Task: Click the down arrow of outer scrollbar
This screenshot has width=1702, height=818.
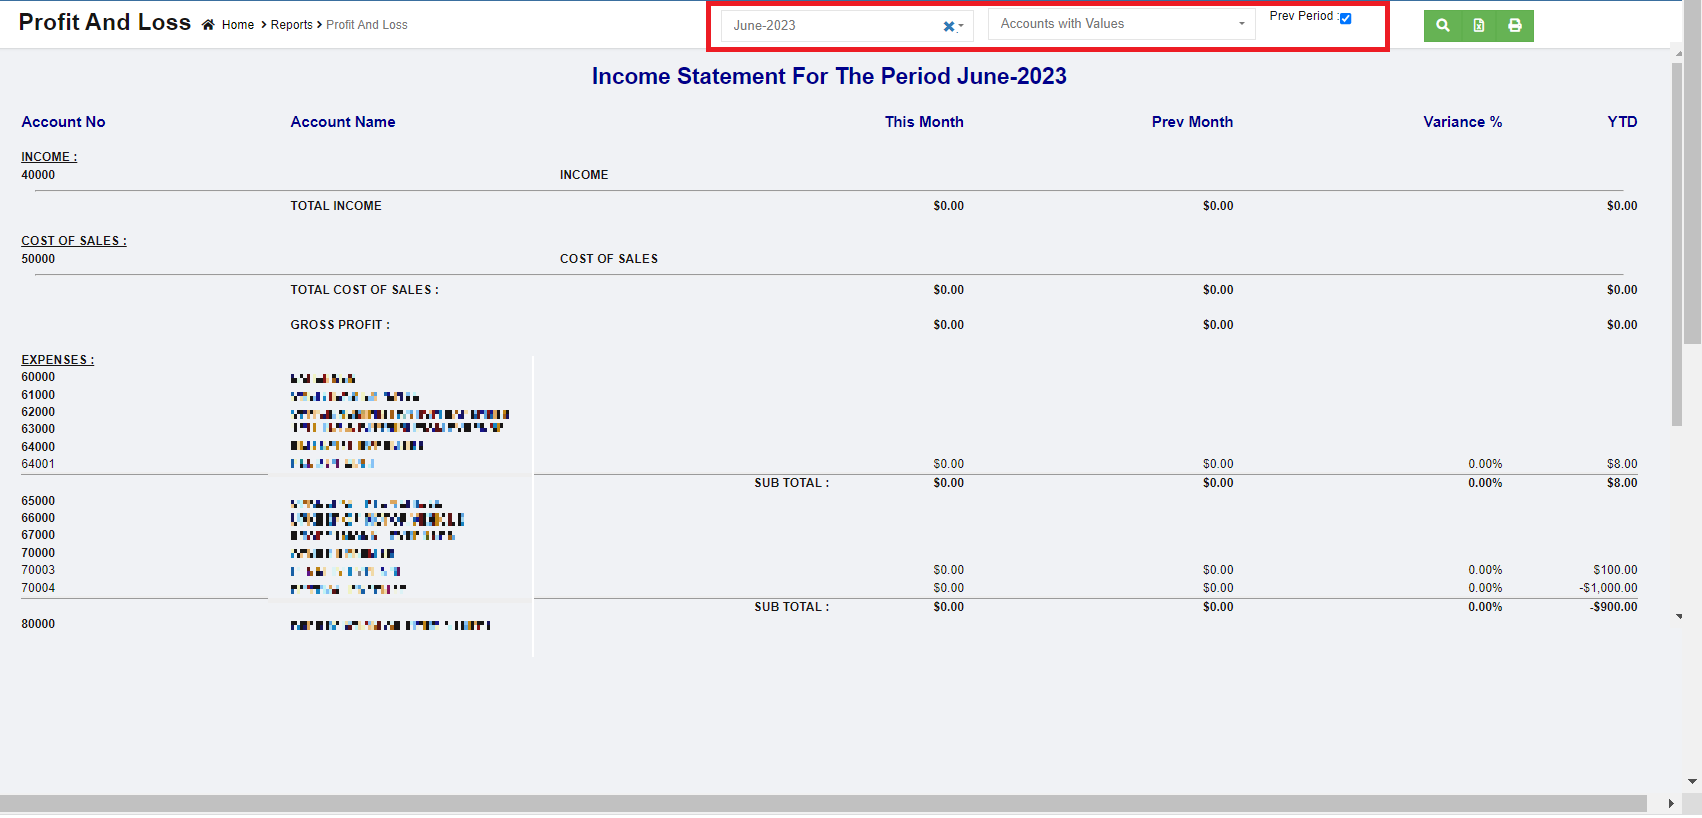Action: tap(1692, 782)
